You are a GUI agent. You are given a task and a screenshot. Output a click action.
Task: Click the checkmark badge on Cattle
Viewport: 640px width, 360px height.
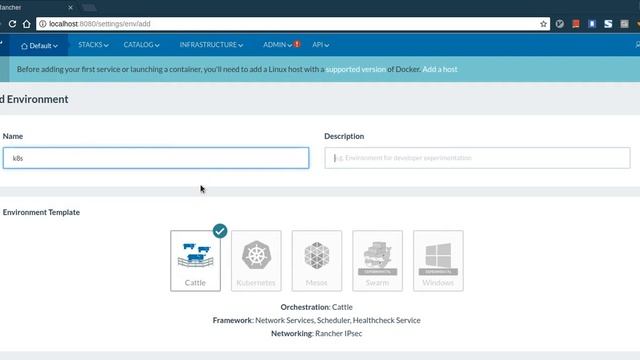tap(220, 231)
